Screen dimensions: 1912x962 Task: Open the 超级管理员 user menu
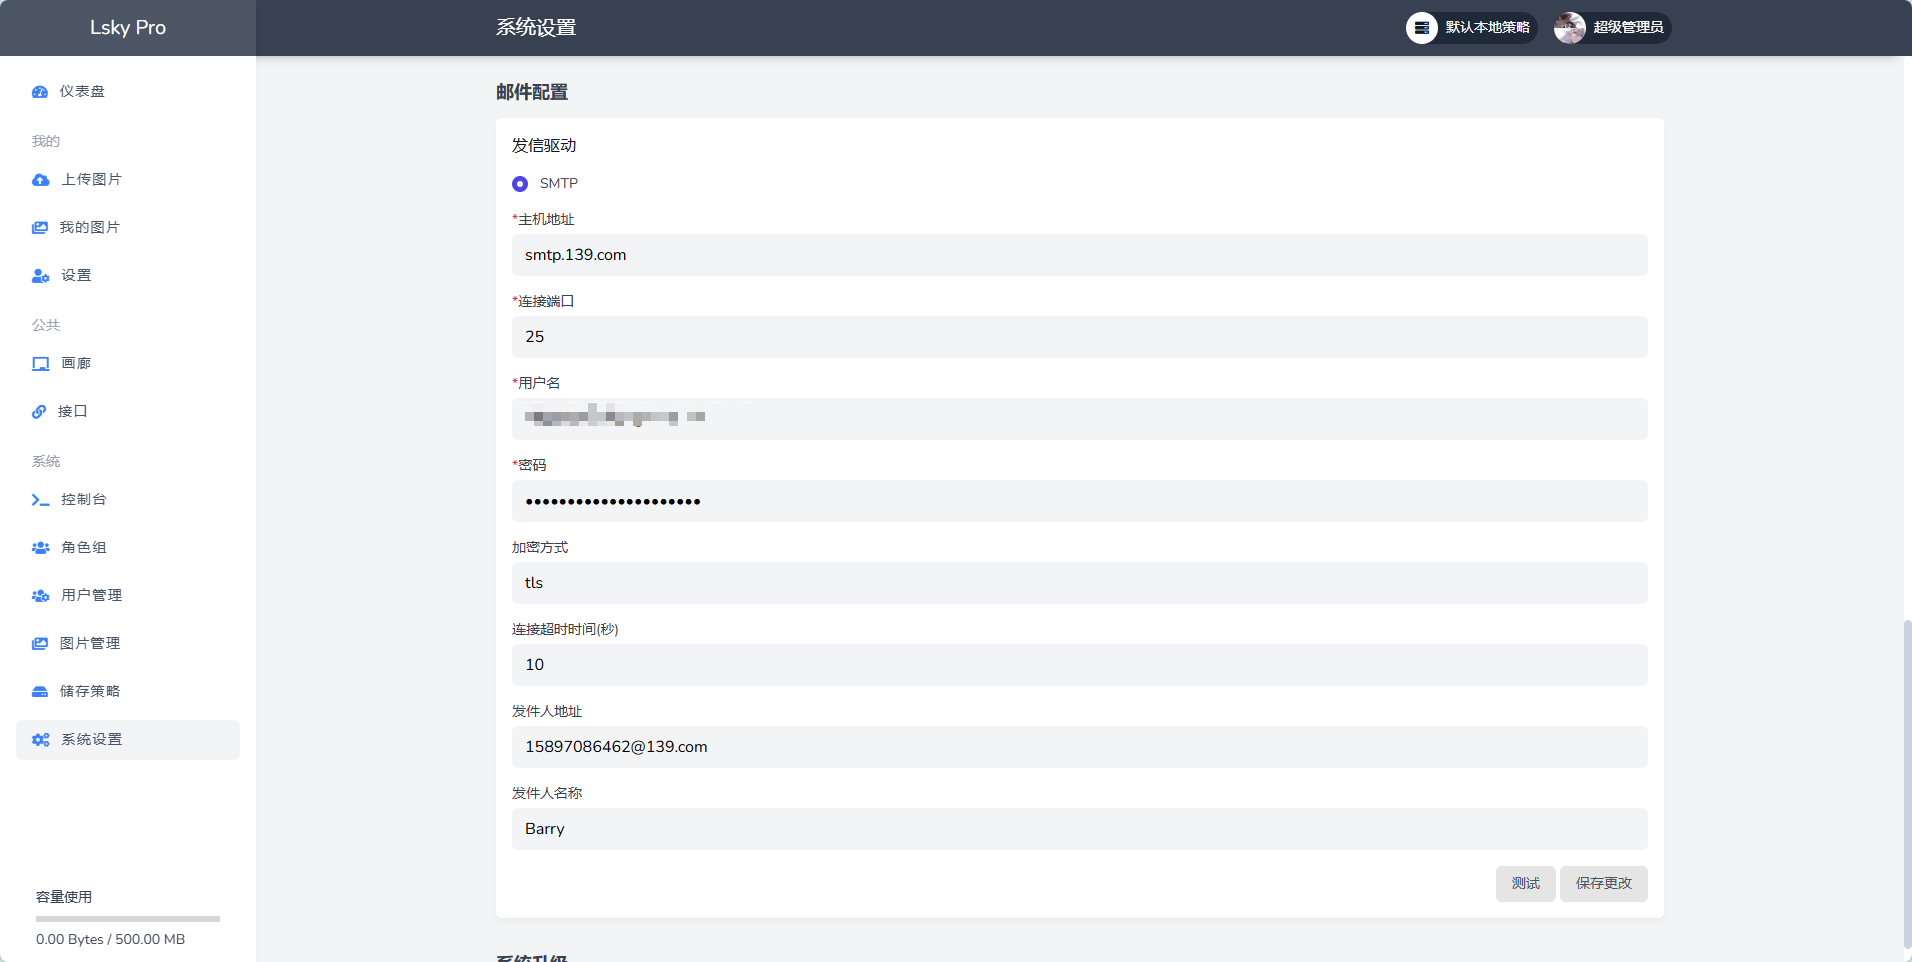point(1612,28)
